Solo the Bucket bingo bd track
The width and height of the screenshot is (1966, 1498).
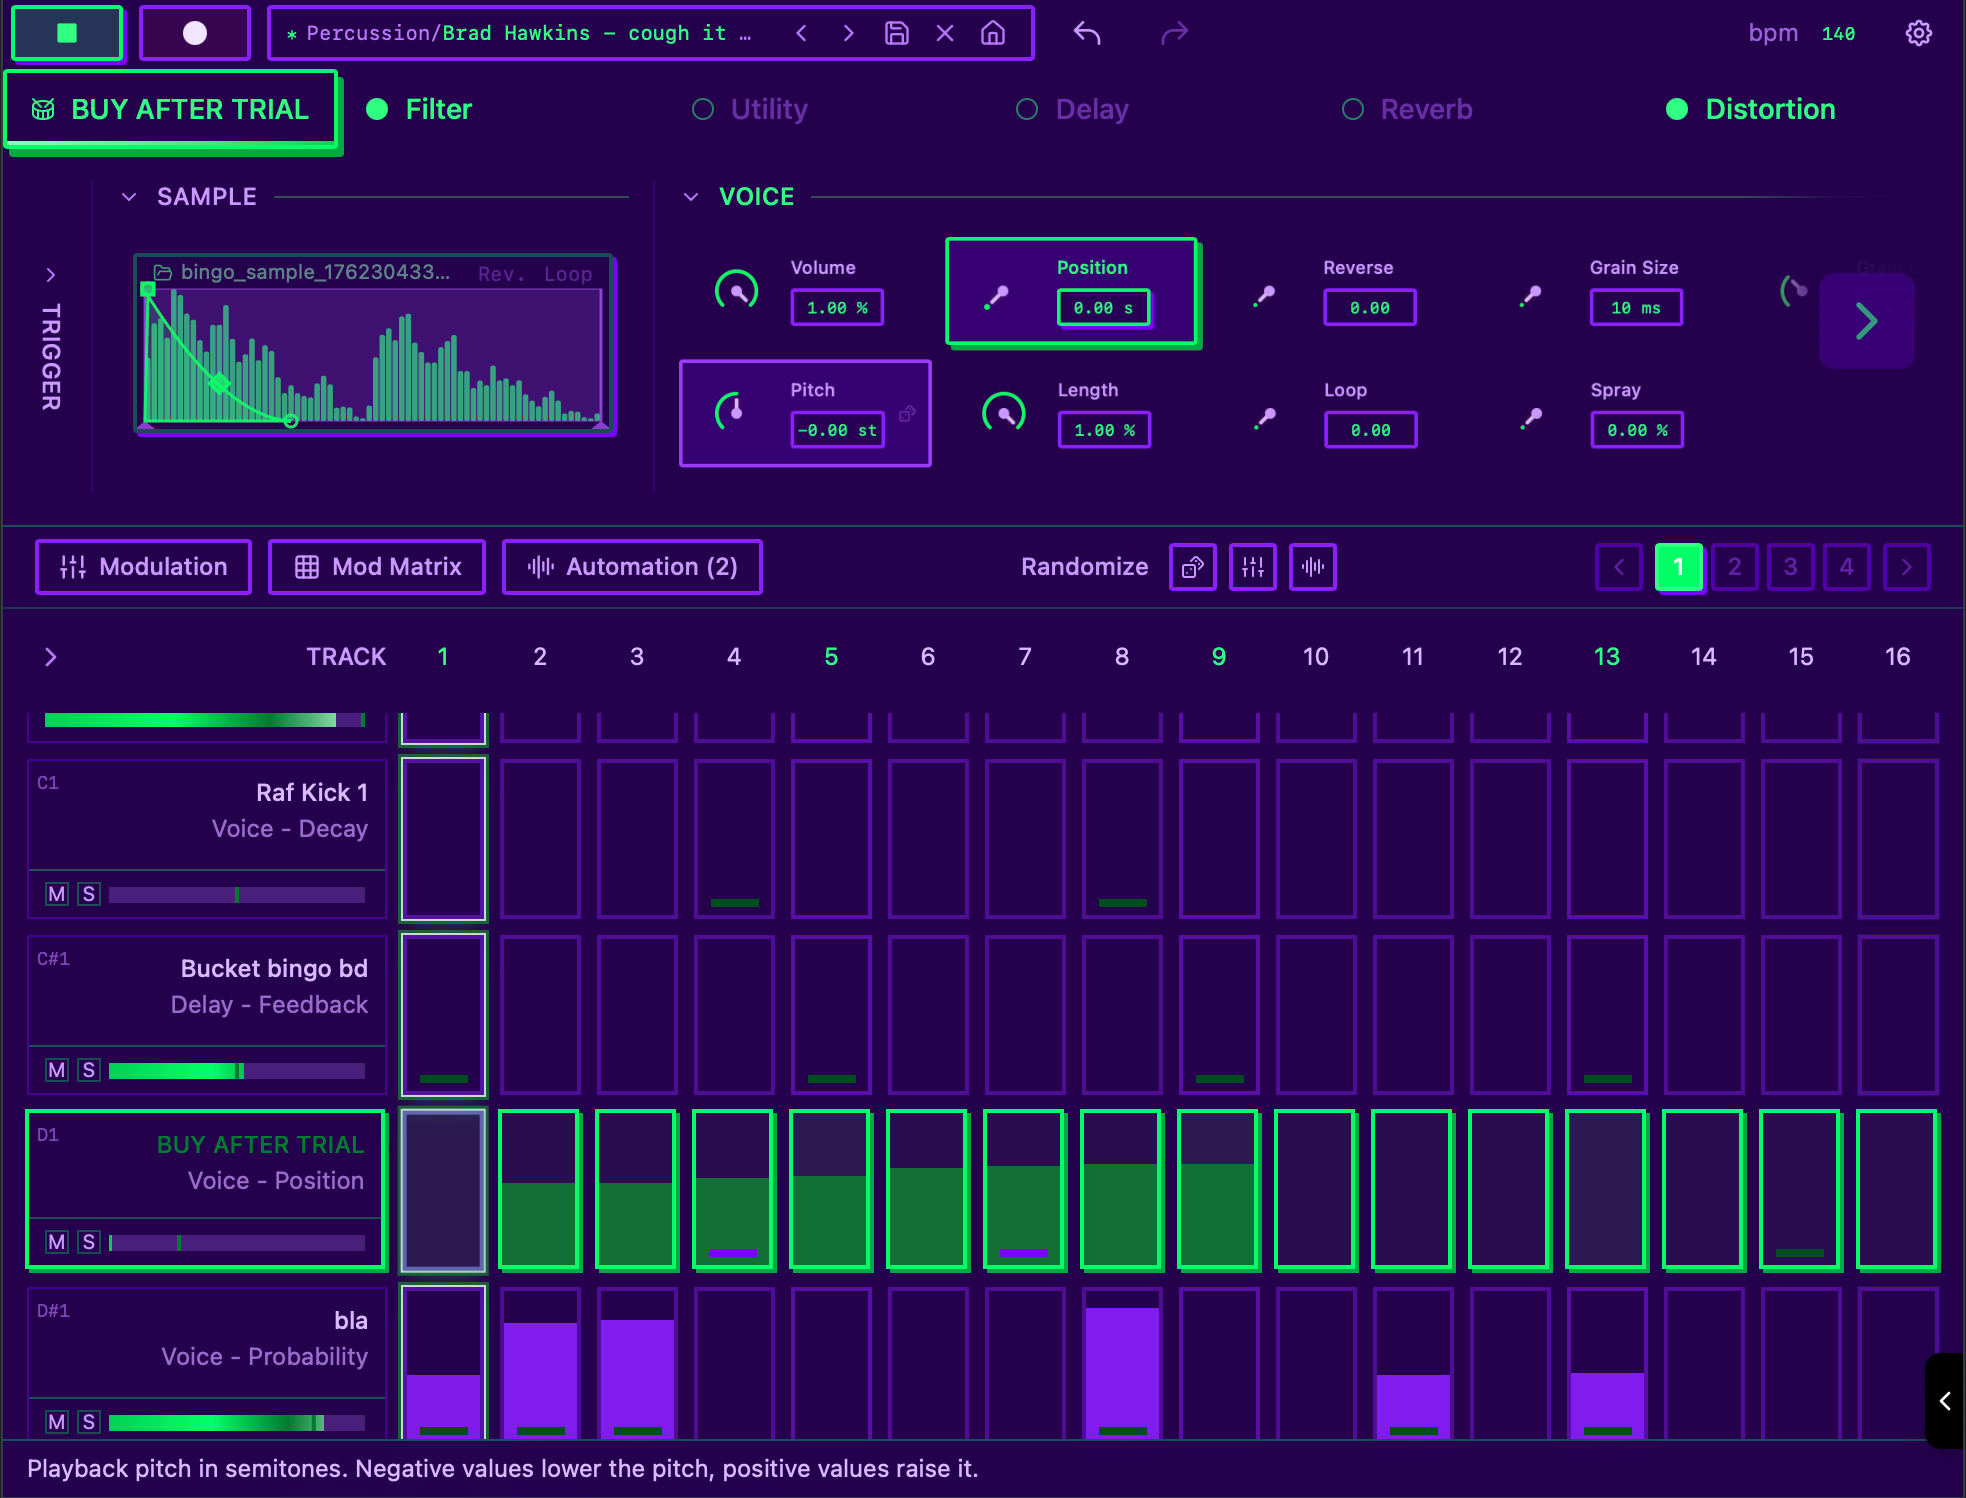pos(89,1070)
